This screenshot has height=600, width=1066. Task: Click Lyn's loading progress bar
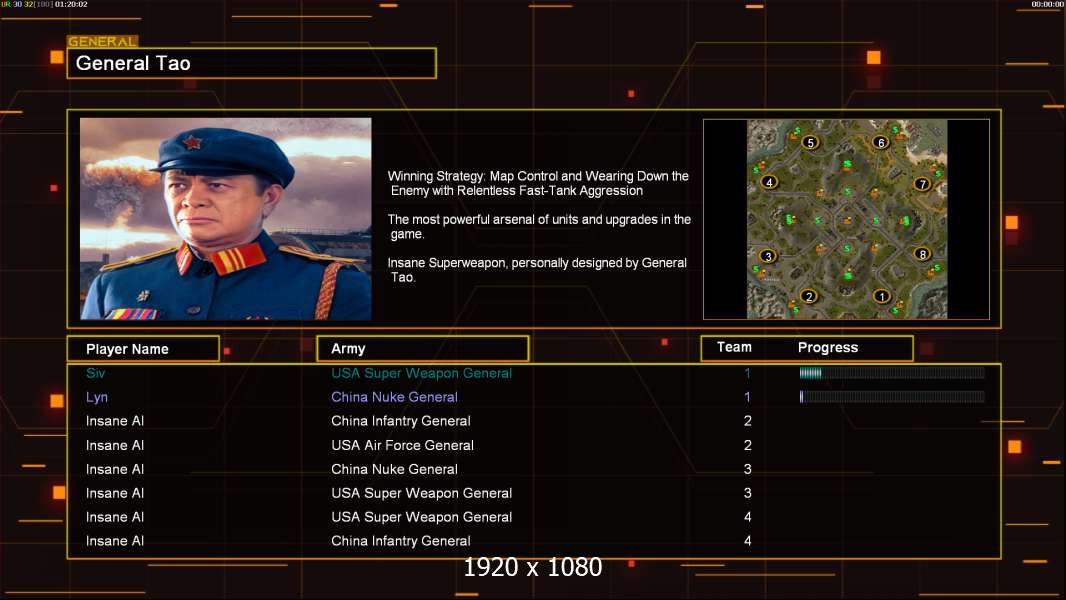coord(892,397)
